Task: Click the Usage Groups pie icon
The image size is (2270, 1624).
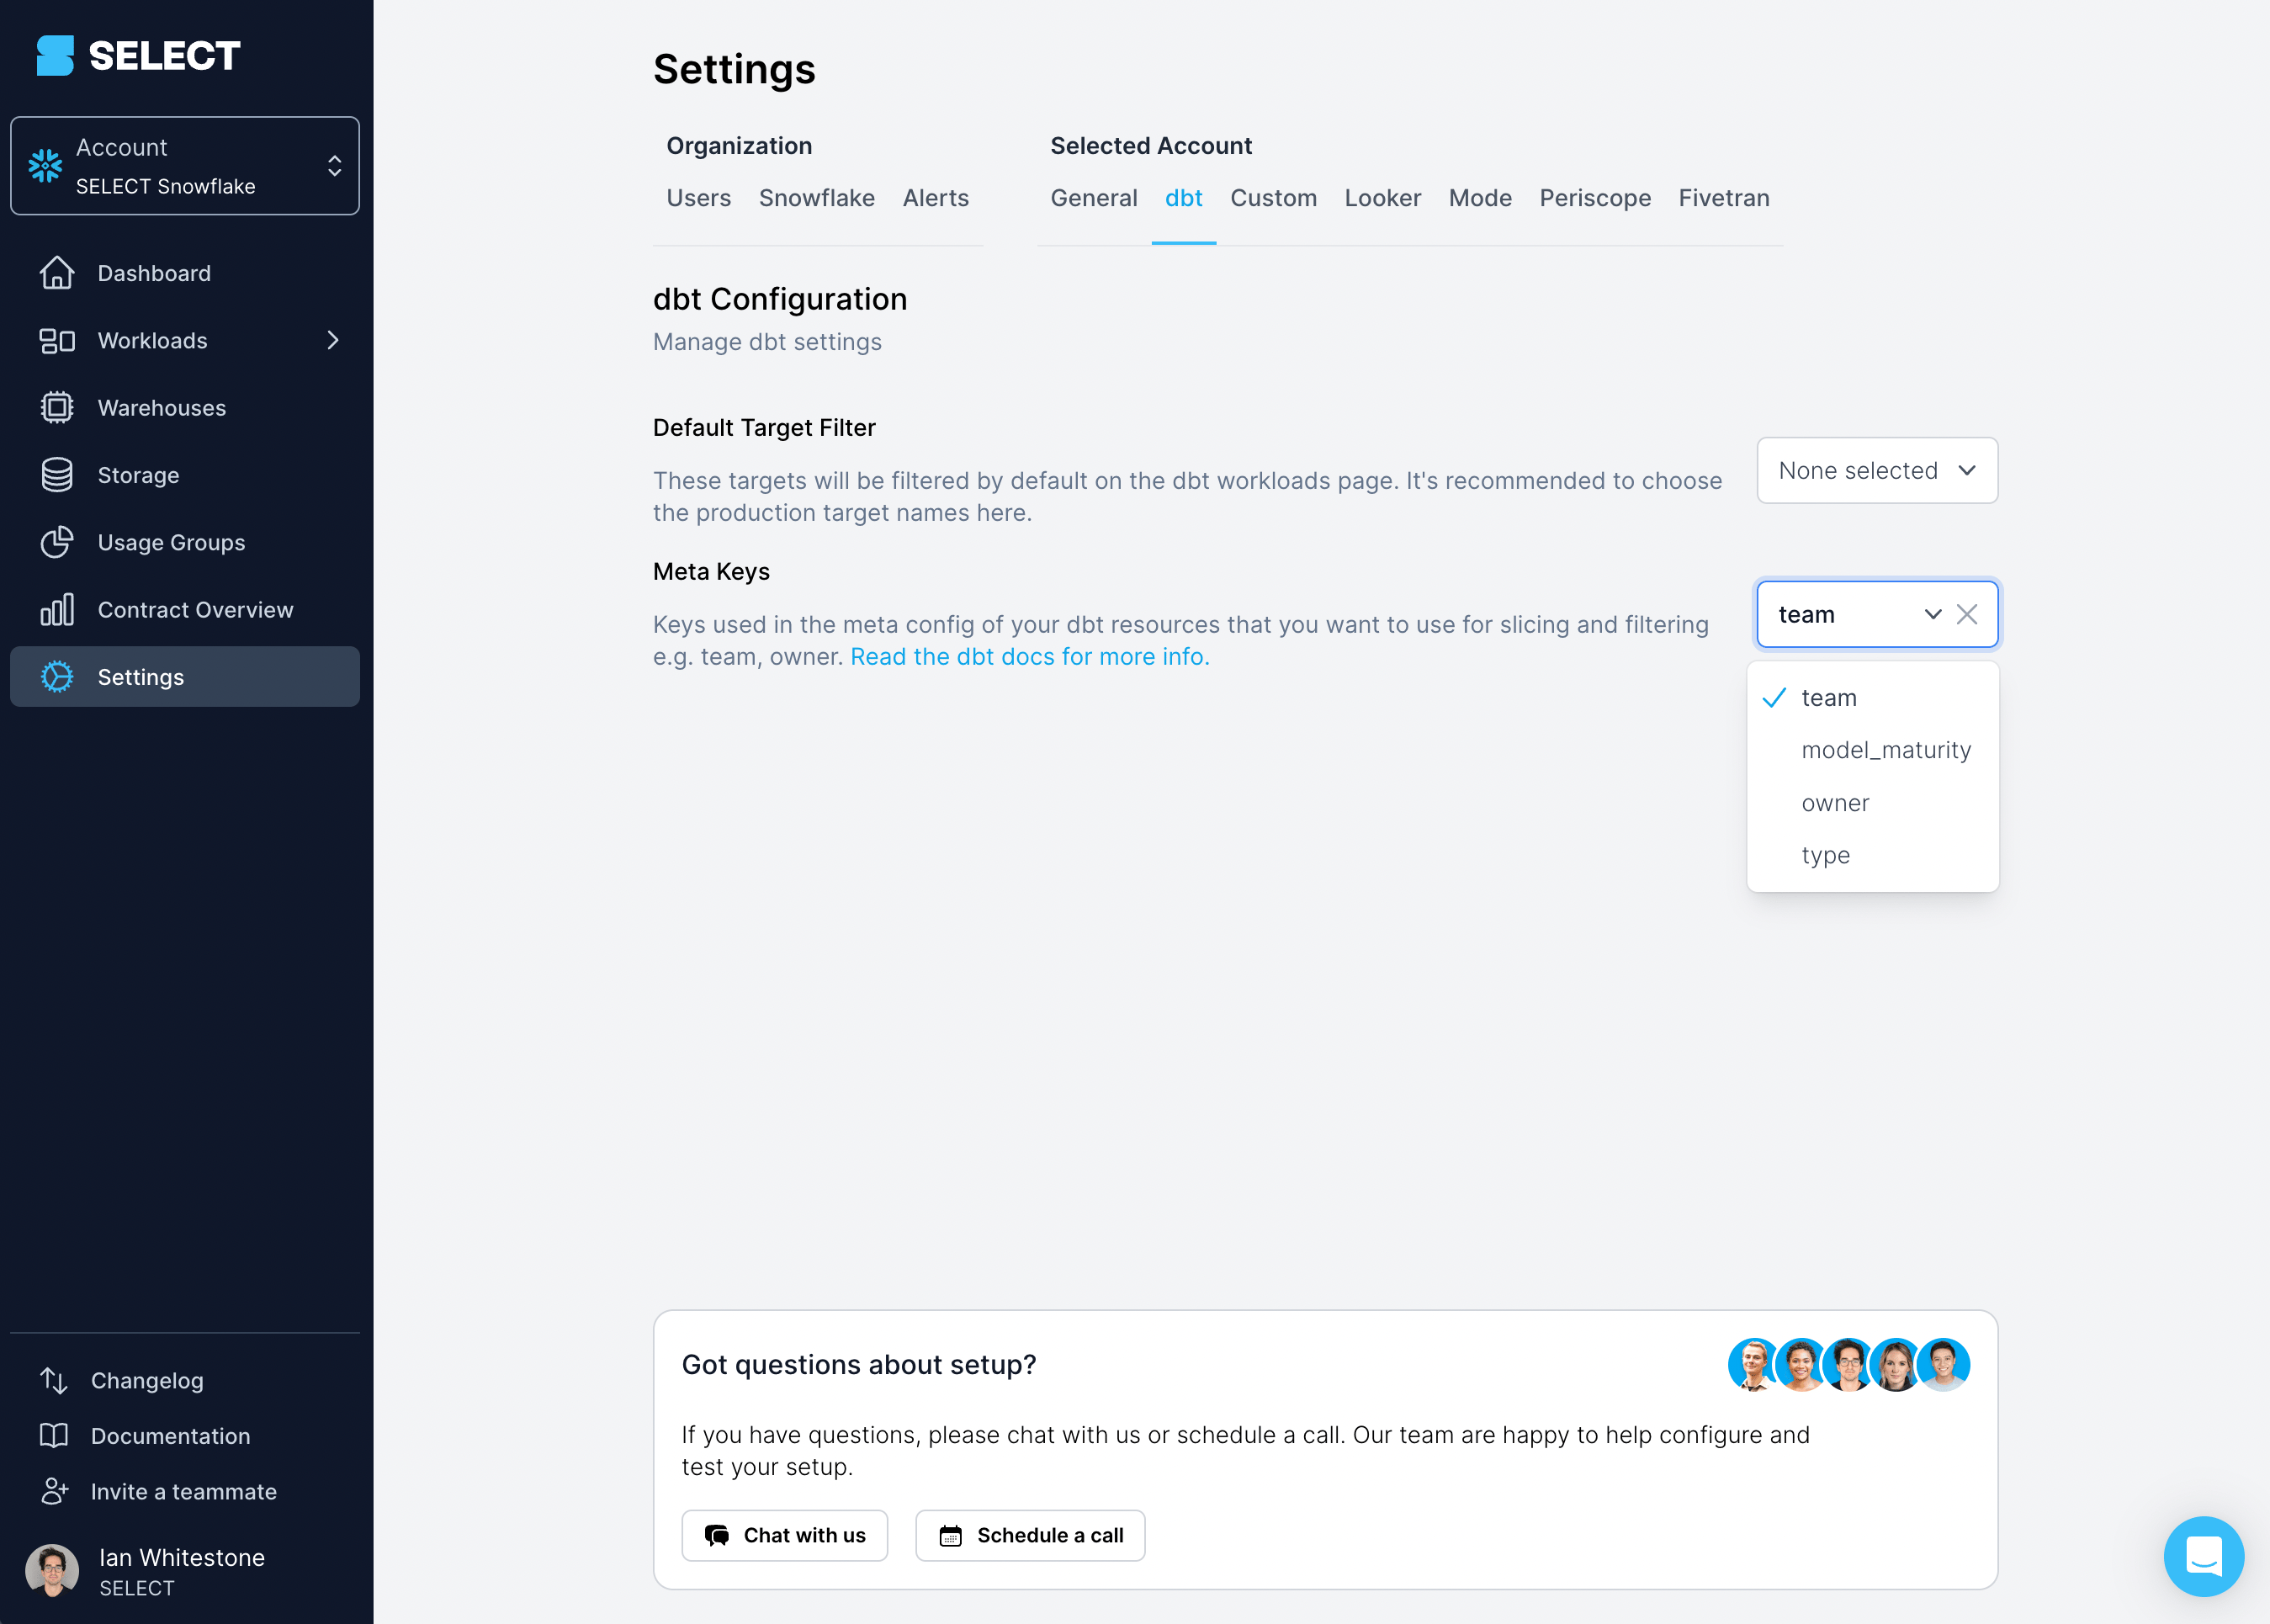Action: [x=57, y=542]
